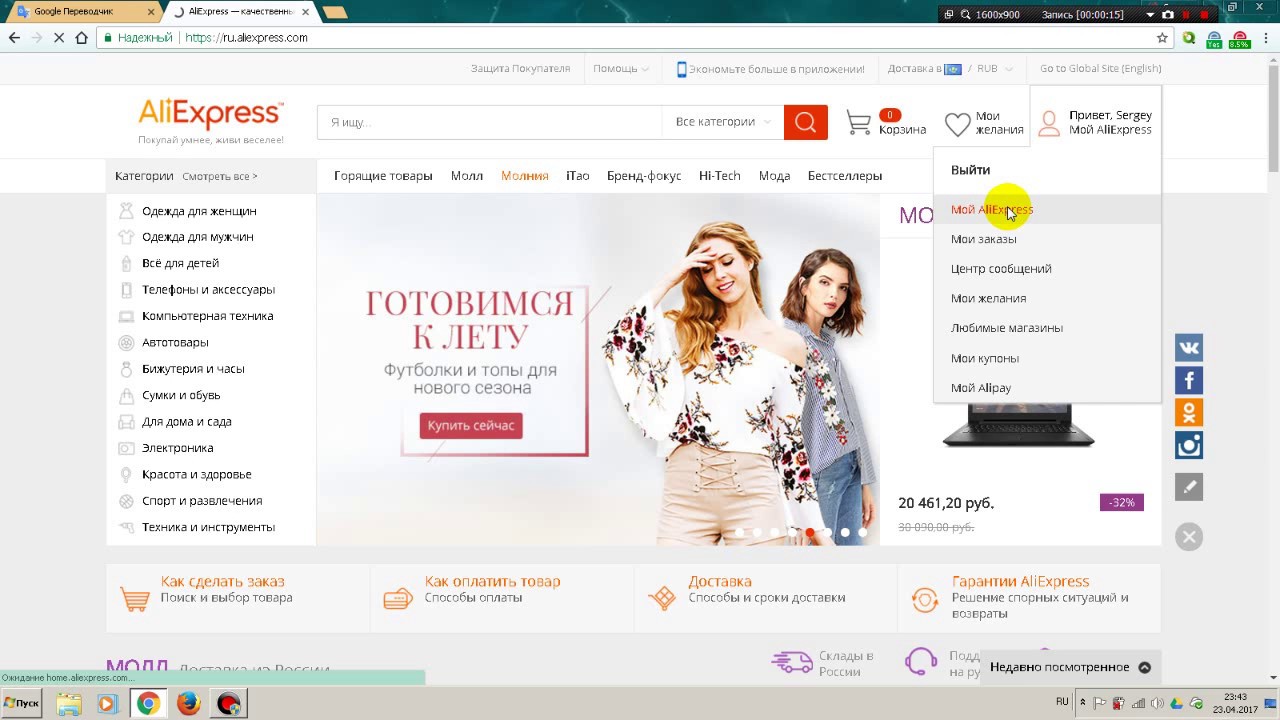
Task: Click Купить сейчас banner button
Action: coord(471,426)
